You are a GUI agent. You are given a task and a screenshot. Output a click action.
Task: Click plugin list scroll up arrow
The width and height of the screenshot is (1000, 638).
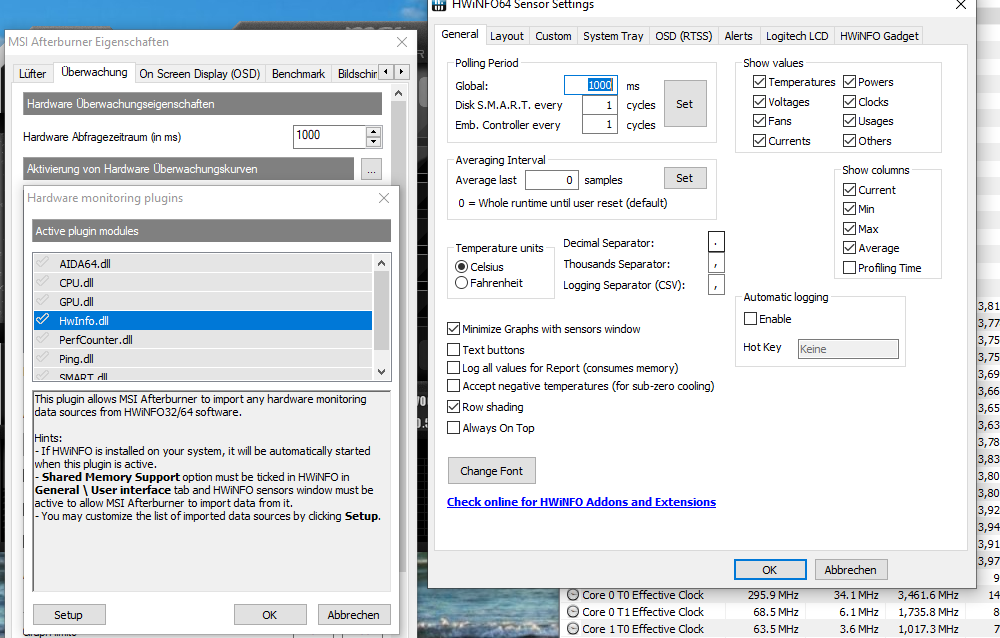tap(381, 263)
